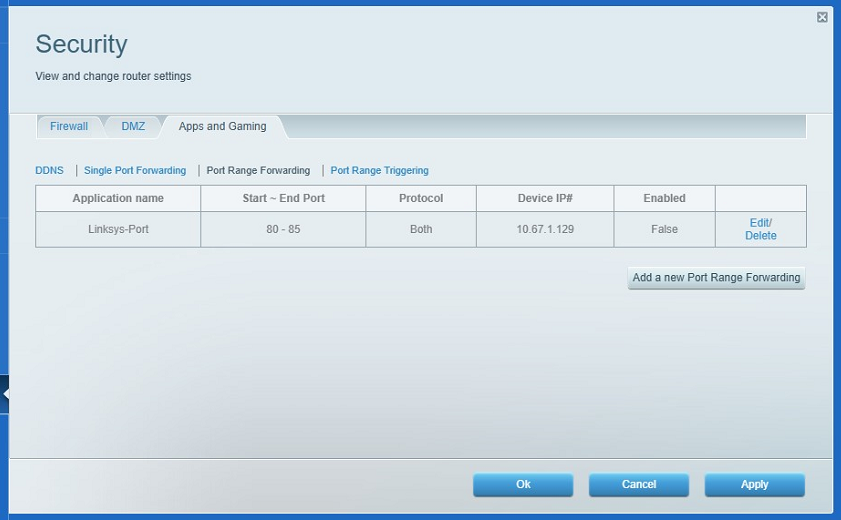Select the Start ~ End Port header
Image resolution: width=841 pixels, height=520 pixels.
283,198
